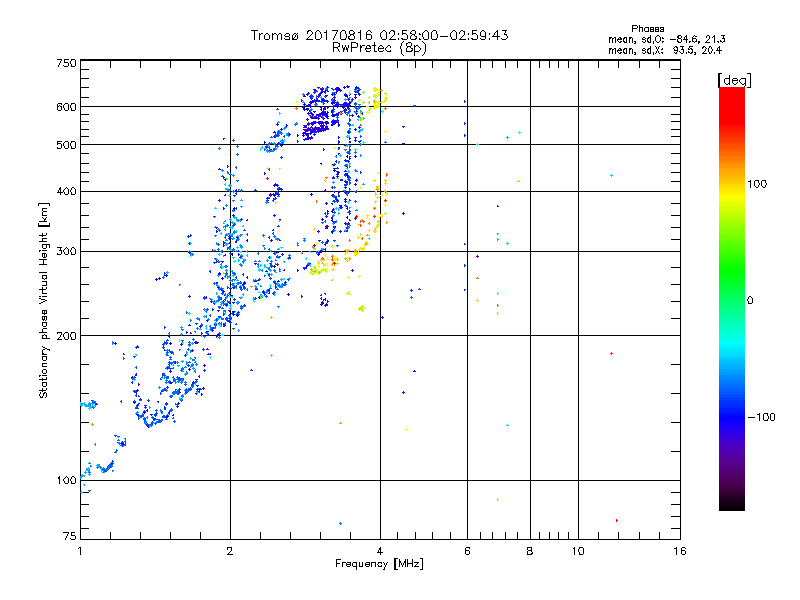Click the lone cyan point right of 10 MHz above 400 km
Viewport: 800px width, 600px height.
pos(611,176)
